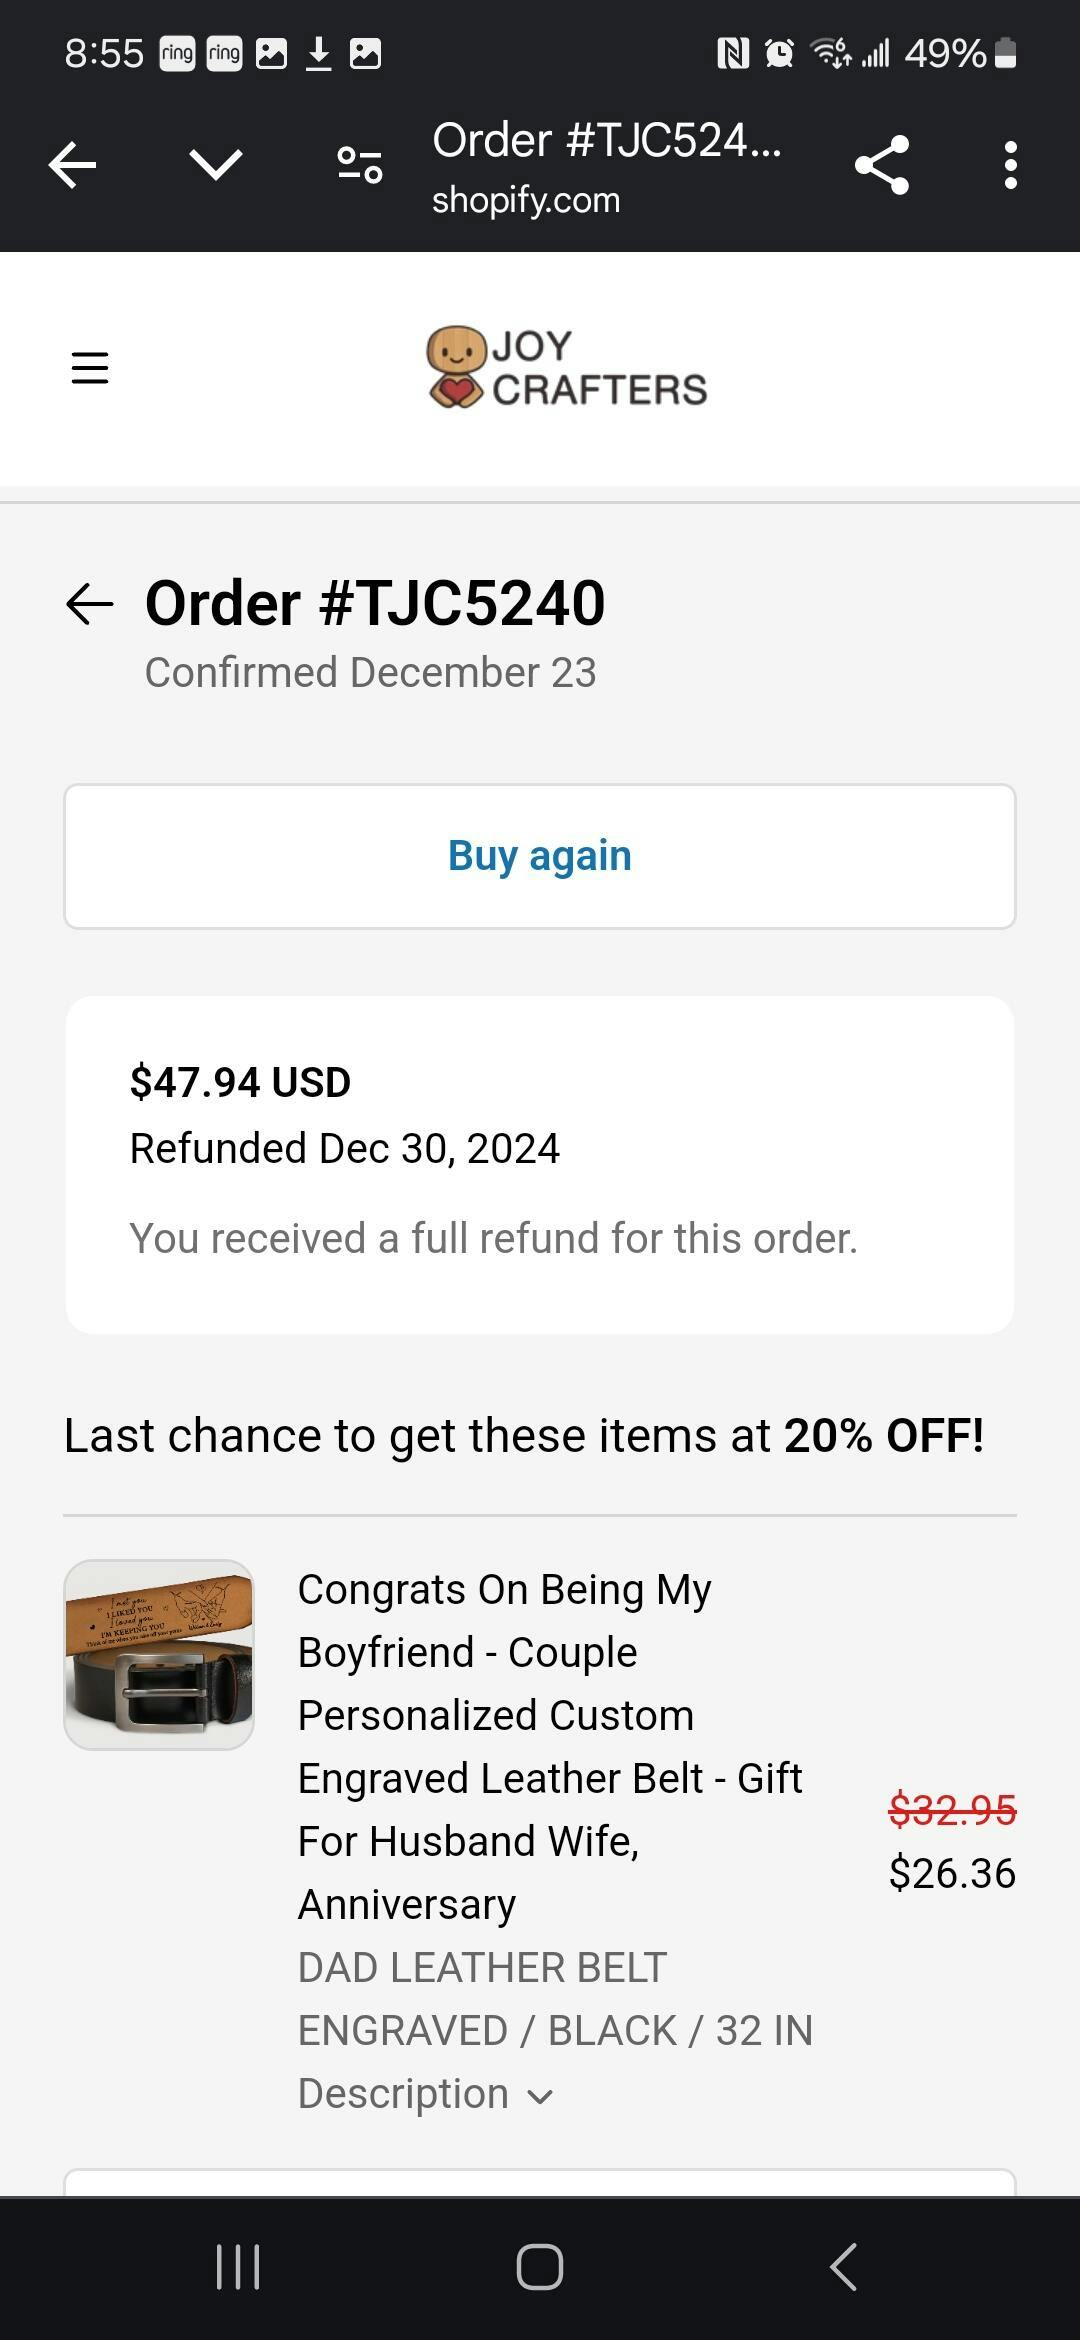Image resolution: width=1080 pixels, height=2340 pixels.
Task: Tap the Android recent apps button
Action: pos(238,2266)
